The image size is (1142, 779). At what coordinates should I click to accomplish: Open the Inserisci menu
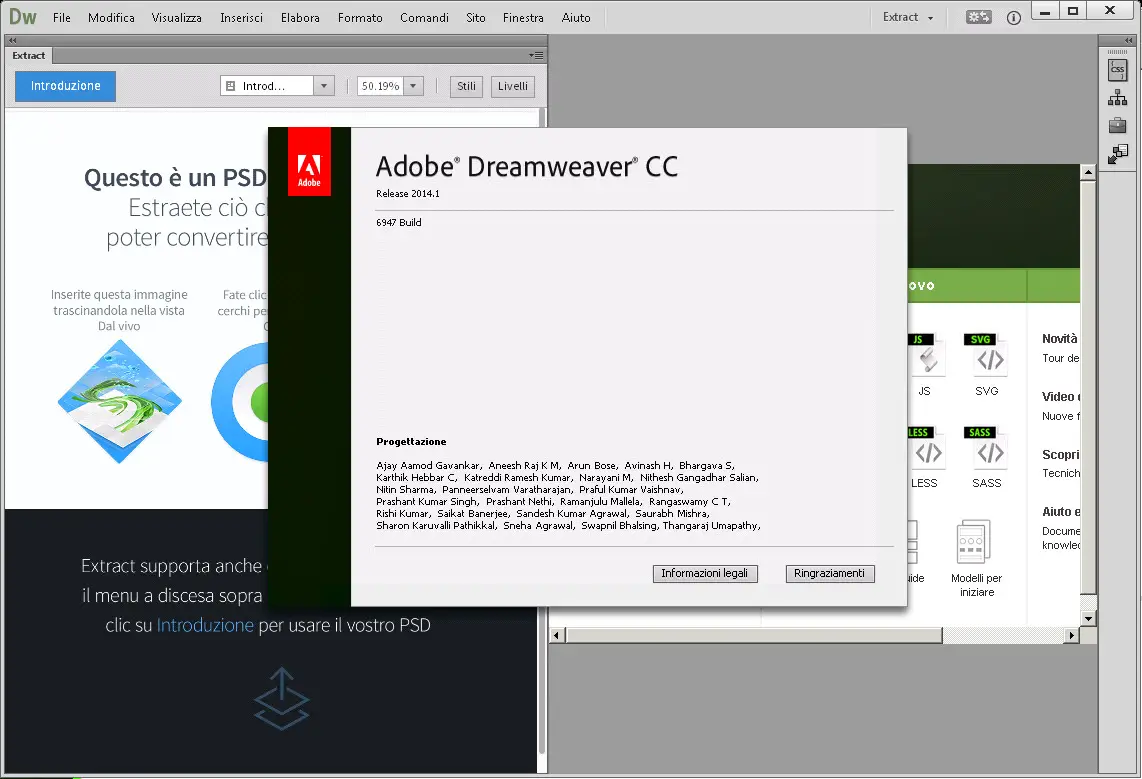[x=241, y=17]
